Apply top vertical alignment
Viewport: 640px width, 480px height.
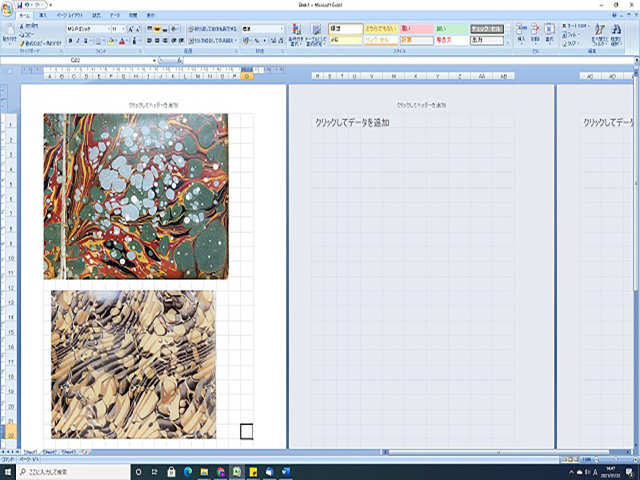(150, 29)
